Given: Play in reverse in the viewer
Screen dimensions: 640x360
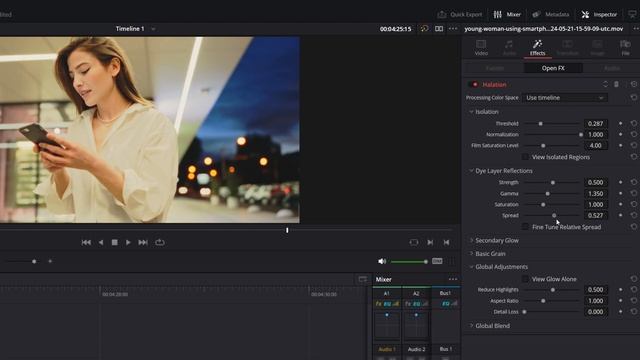Looking at the screenshot, I should pos(101,242).
